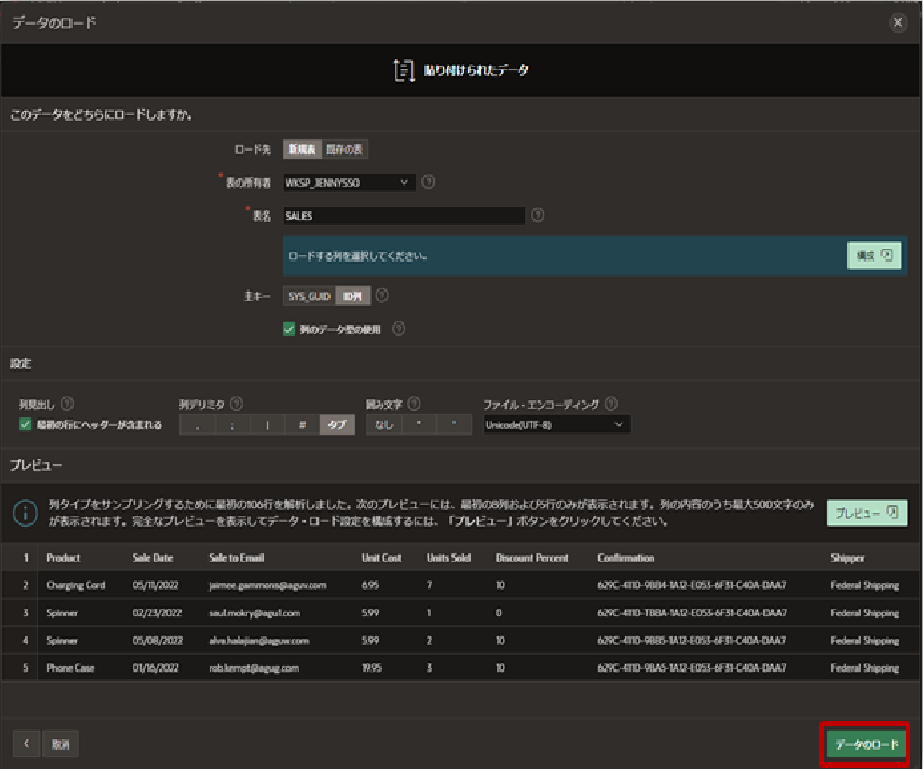Open help for ファイル・エンコーディング
923x769 pixels.
611,404
